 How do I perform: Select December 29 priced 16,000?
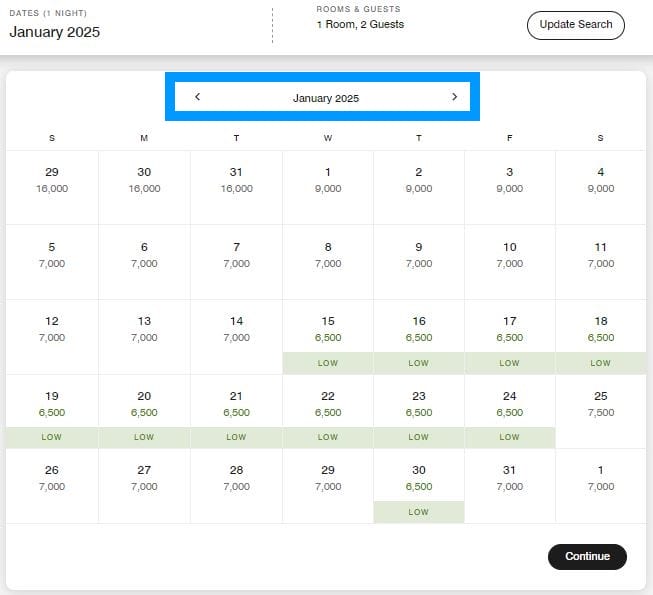(52, 187)
